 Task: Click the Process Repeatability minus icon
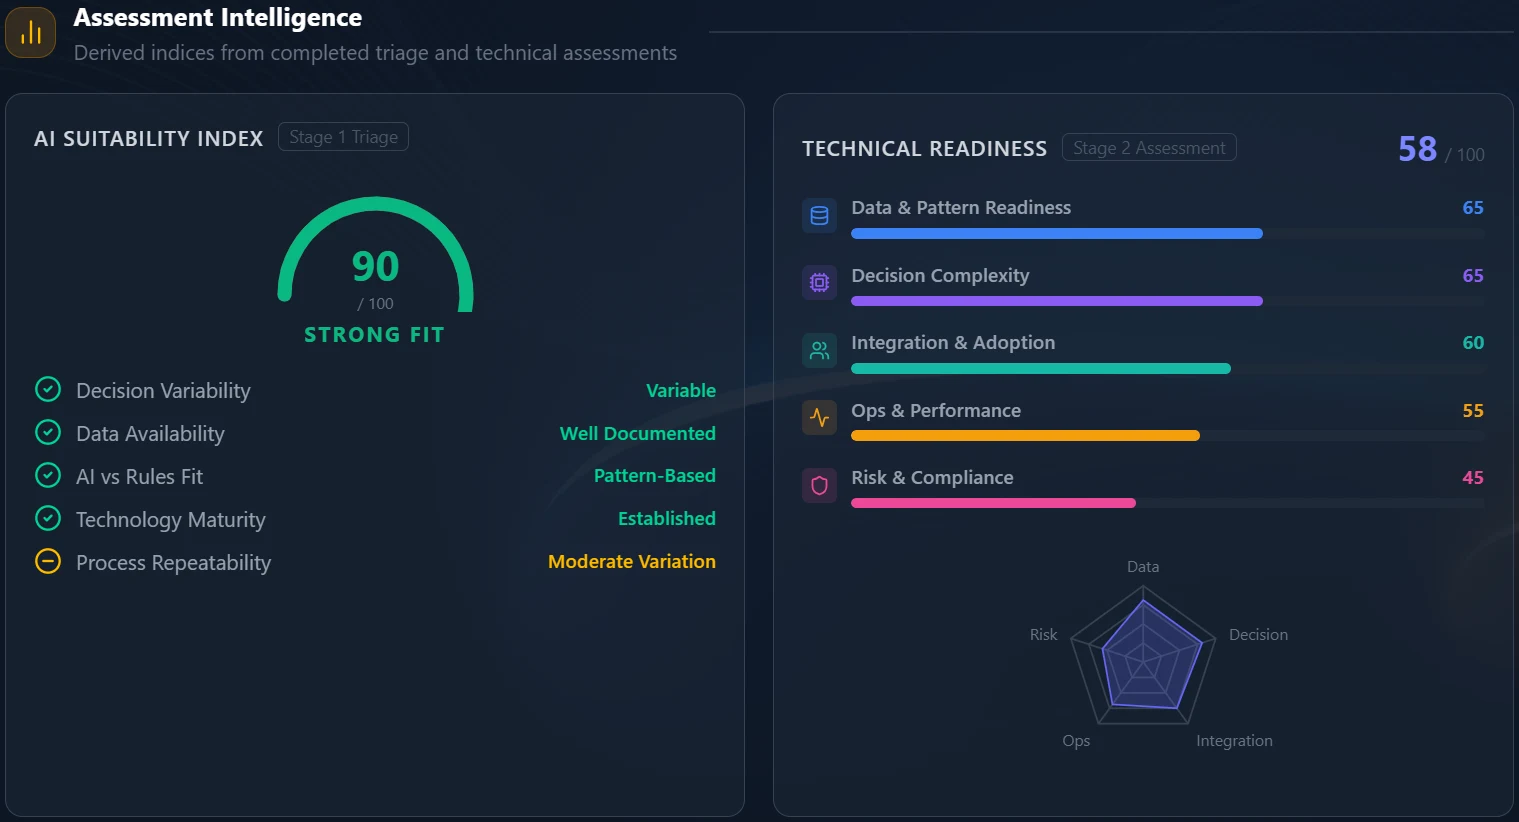pyautogui.click(x=48, y=561)
